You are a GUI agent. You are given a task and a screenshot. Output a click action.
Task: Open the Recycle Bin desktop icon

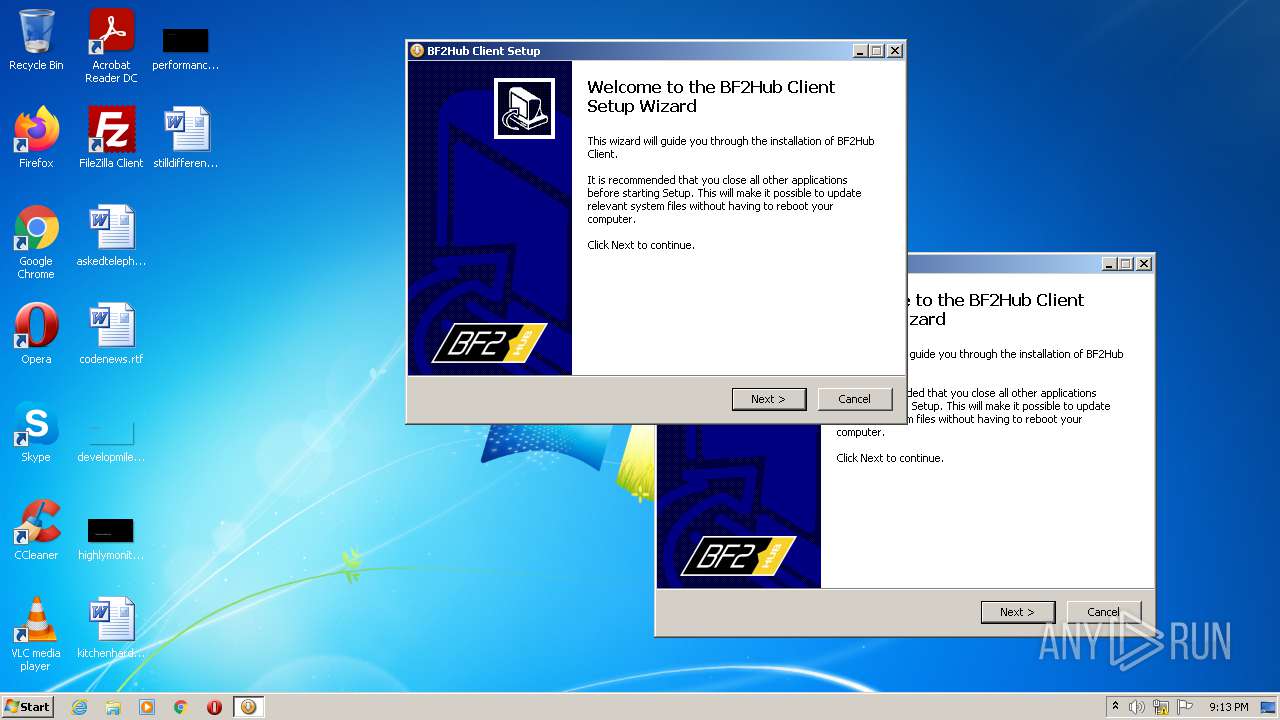(x=36, y=40)
